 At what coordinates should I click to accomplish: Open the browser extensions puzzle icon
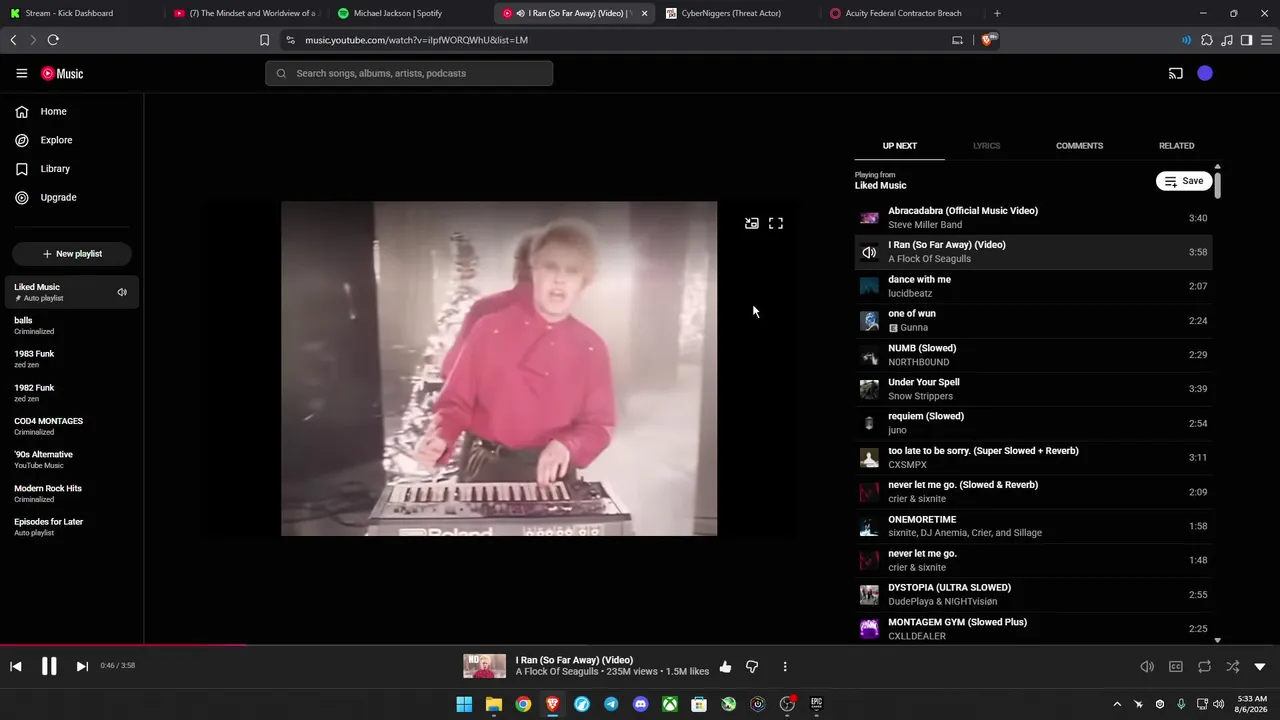pyautogui.click(x=1207, y=40)
